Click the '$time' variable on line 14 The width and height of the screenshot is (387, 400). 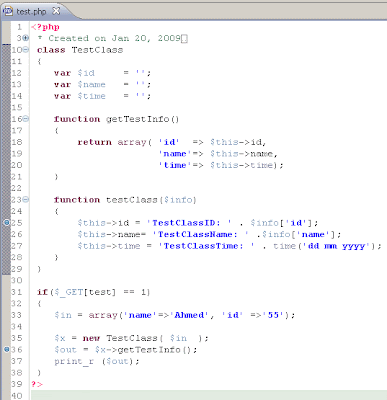tap(92, 96)
